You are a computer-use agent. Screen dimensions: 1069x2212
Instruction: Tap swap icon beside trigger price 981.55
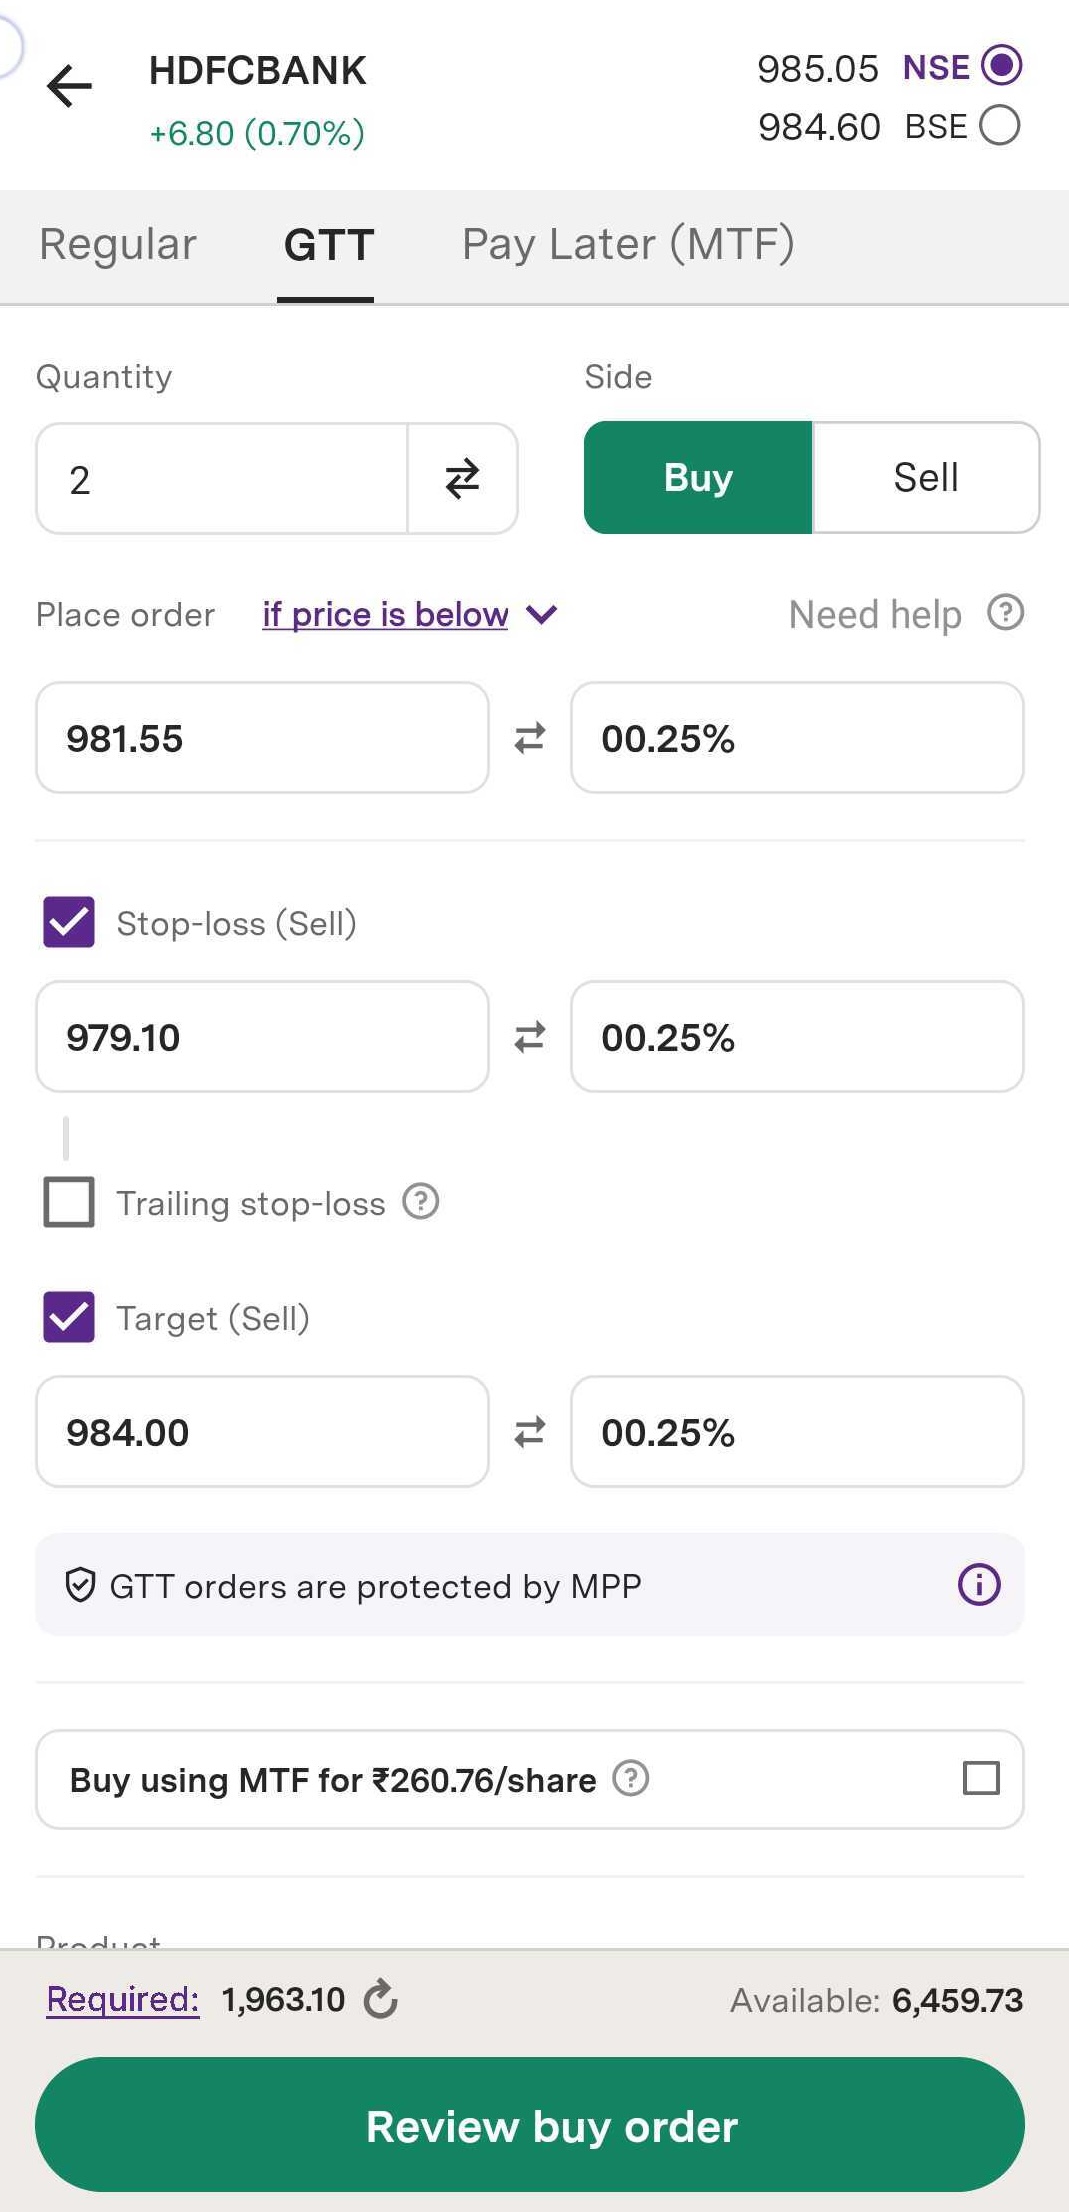tap(529, 738)
